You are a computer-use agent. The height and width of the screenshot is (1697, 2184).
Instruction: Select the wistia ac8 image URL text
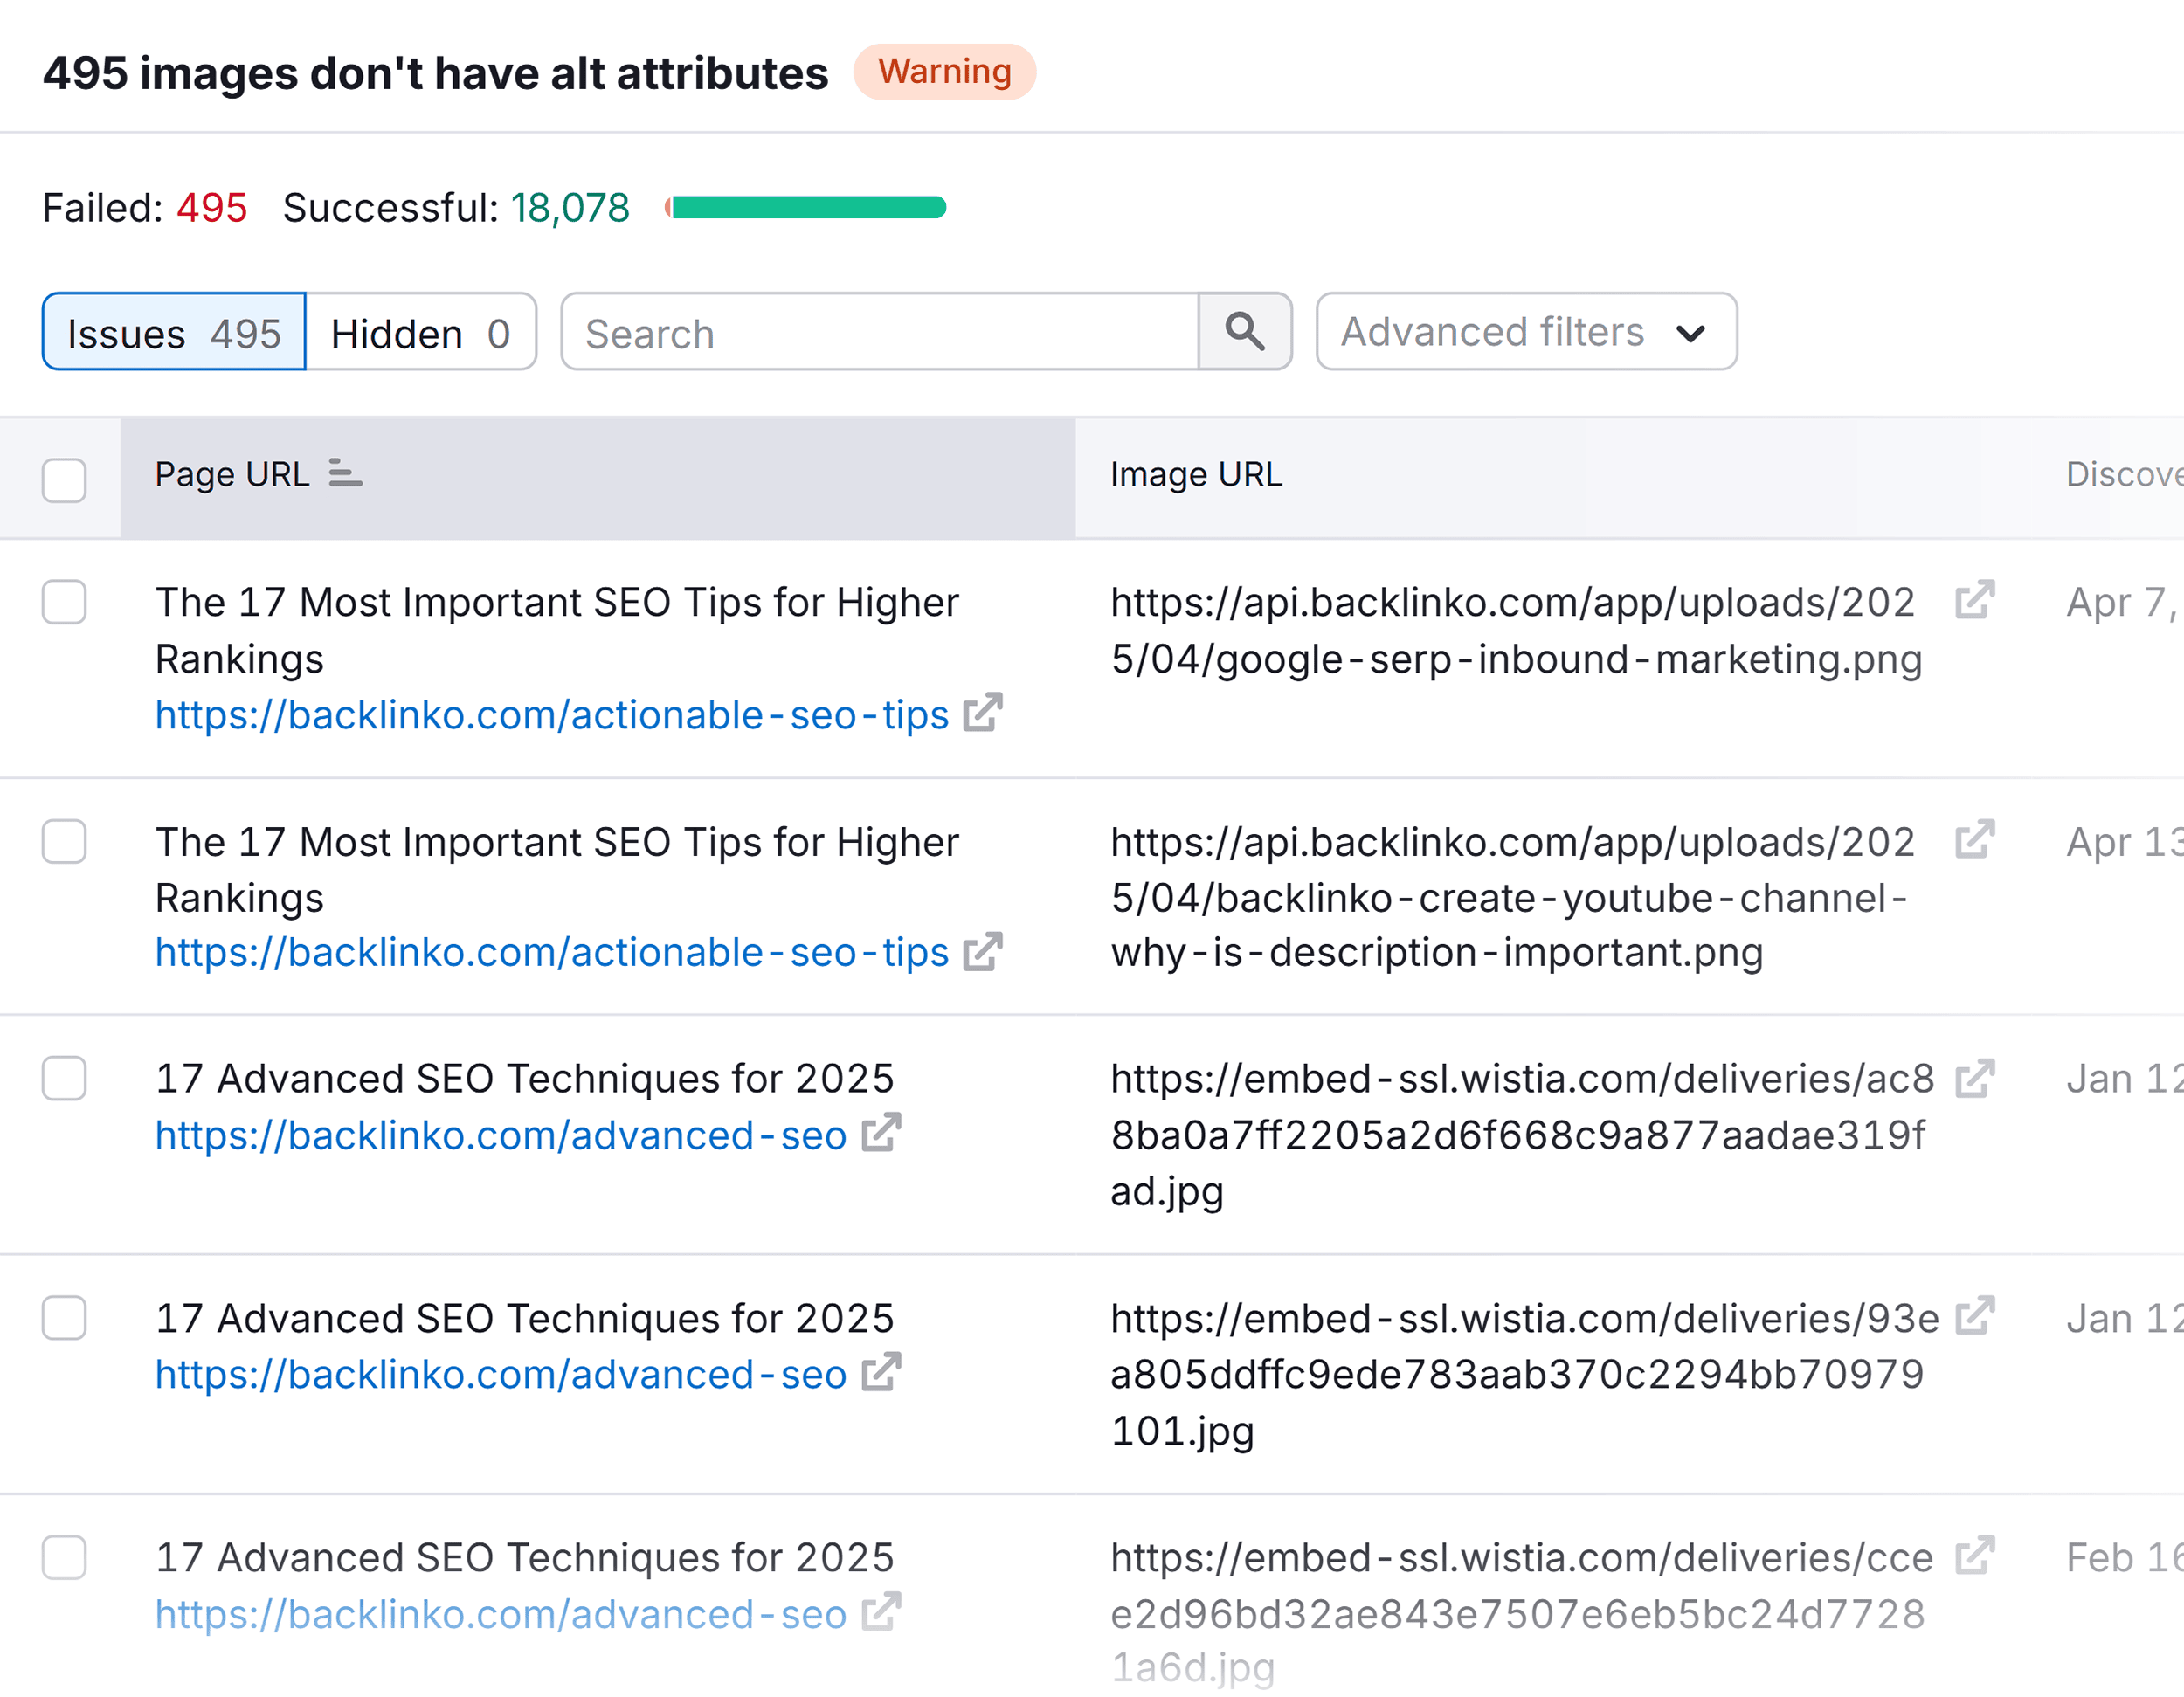[x=1522, y=1135]
